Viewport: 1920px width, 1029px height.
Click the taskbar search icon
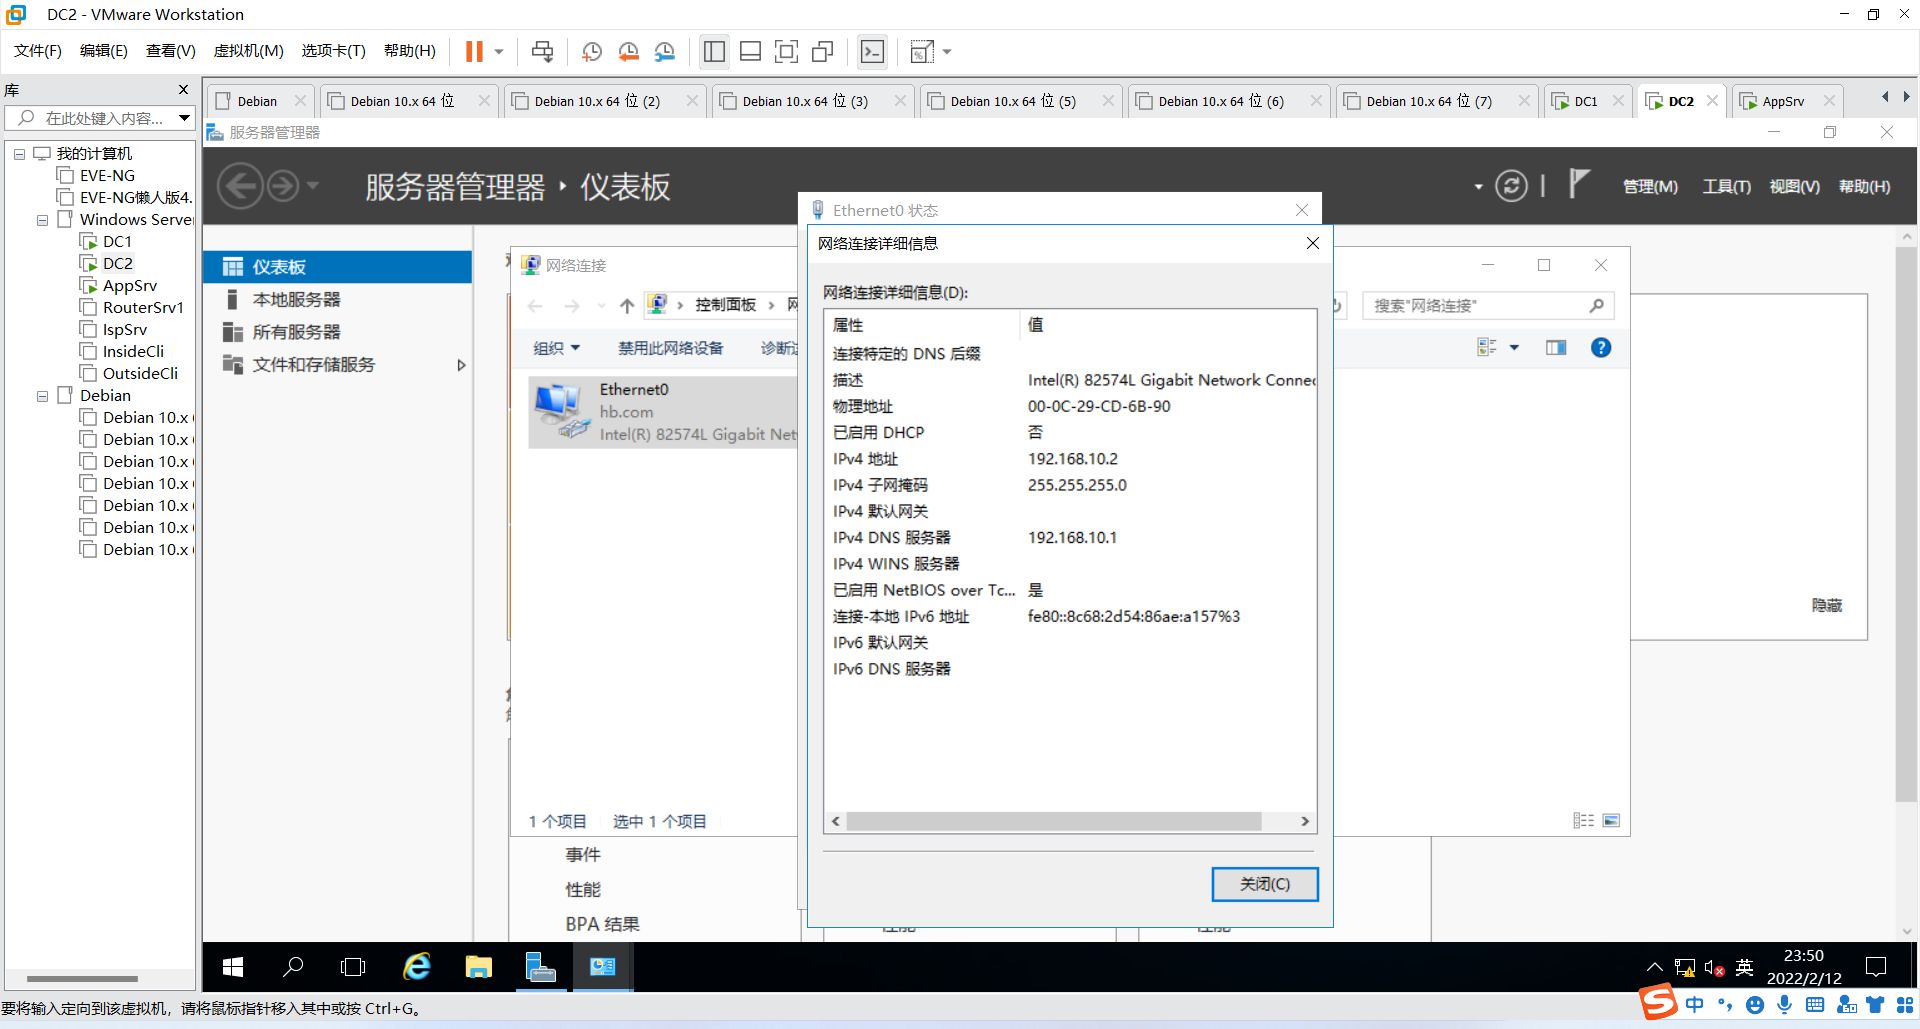coord(293,967)
